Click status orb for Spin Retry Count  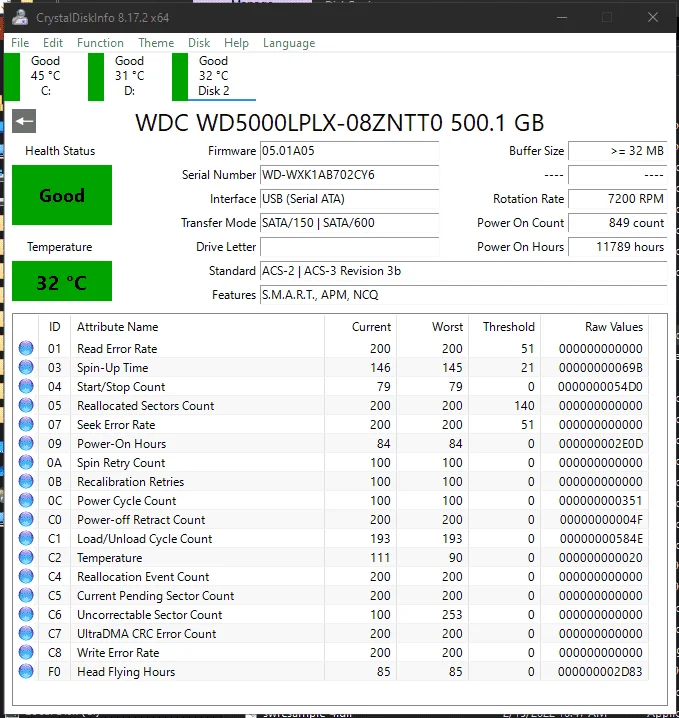click(x=26, y=462)
